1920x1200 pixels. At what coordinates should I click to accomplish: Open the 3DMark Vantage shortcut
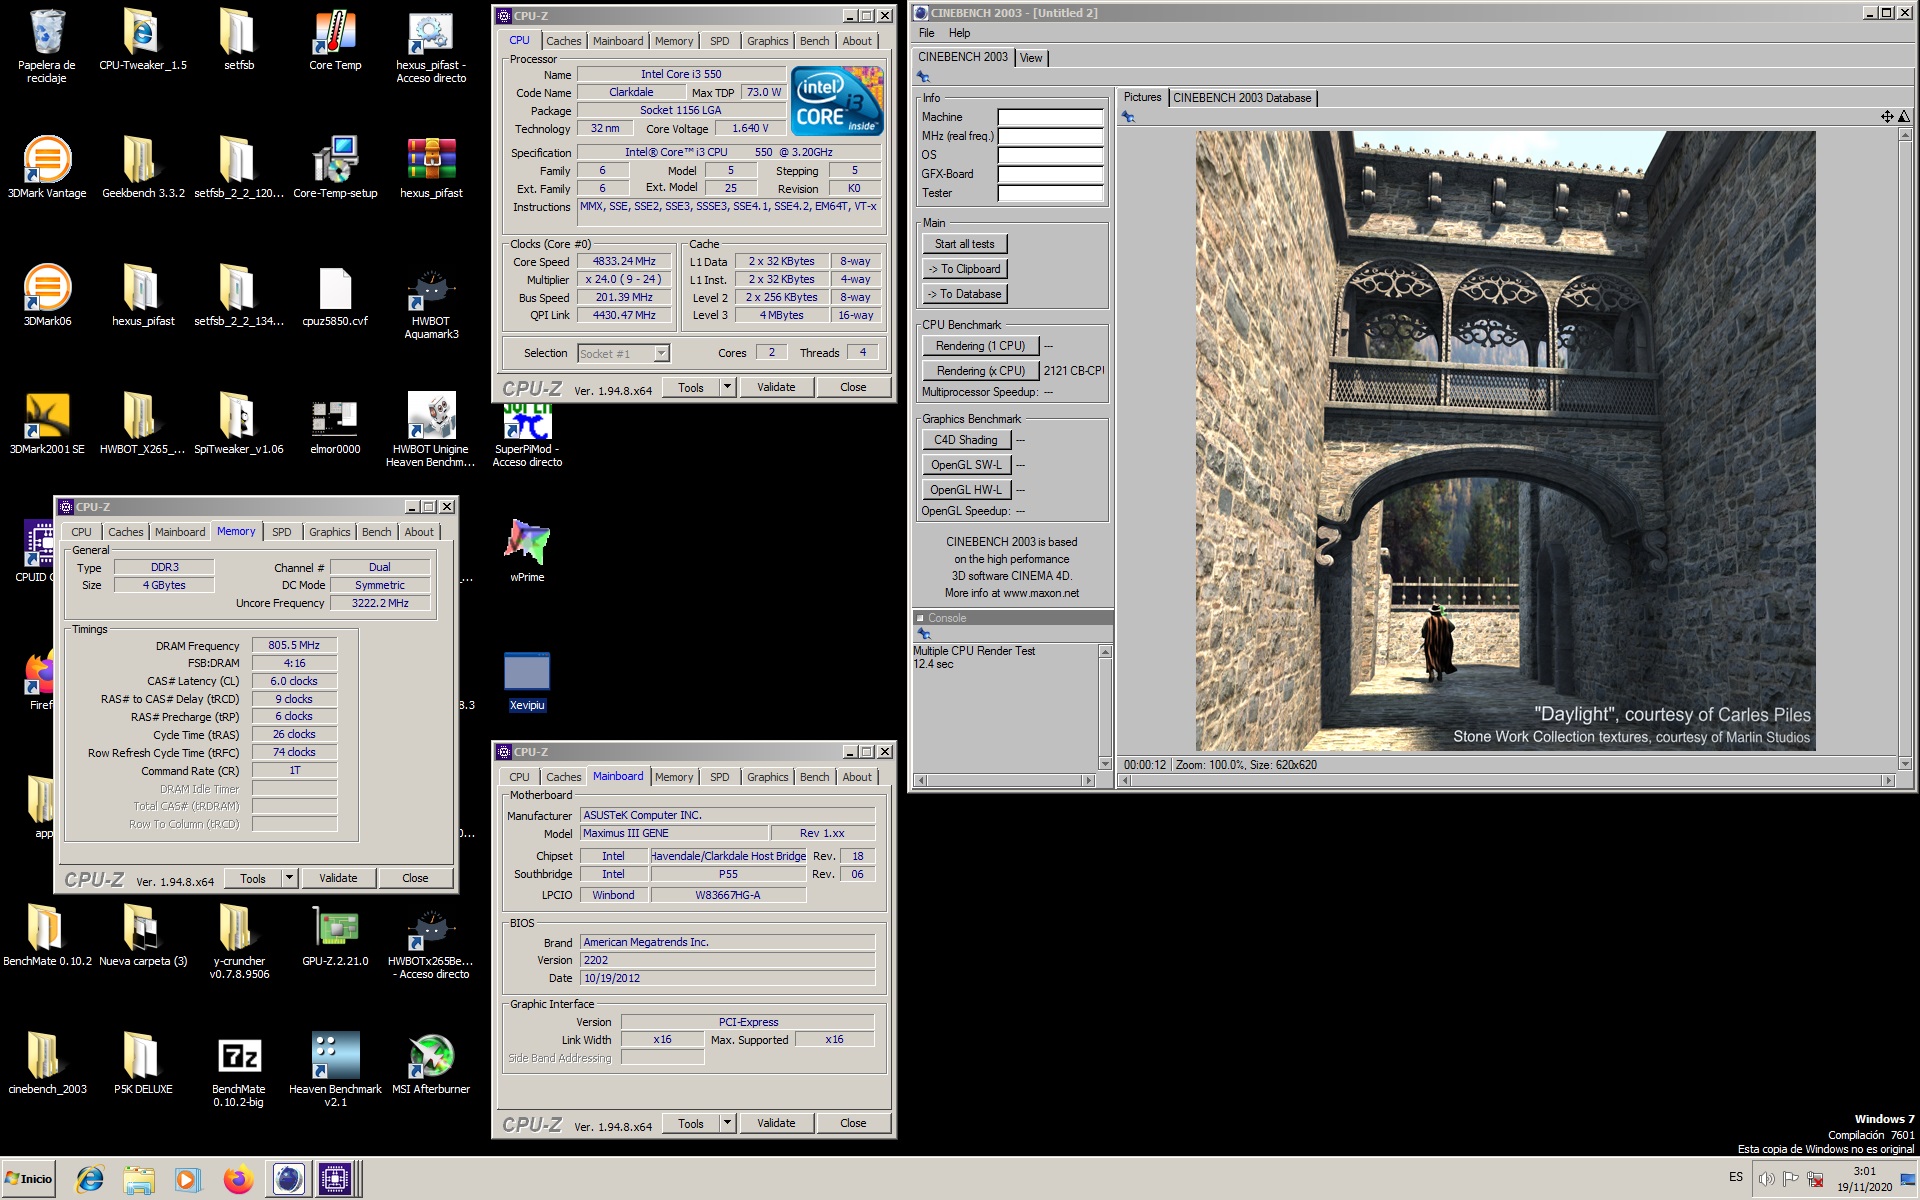tap(47, 167)
